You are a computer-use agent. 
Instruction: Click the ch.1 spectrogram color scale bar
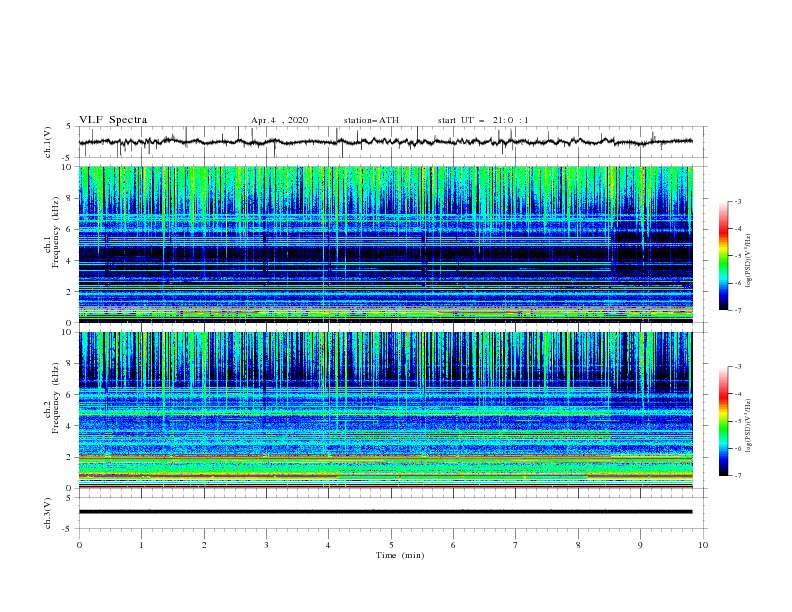[x=723, y=256]
